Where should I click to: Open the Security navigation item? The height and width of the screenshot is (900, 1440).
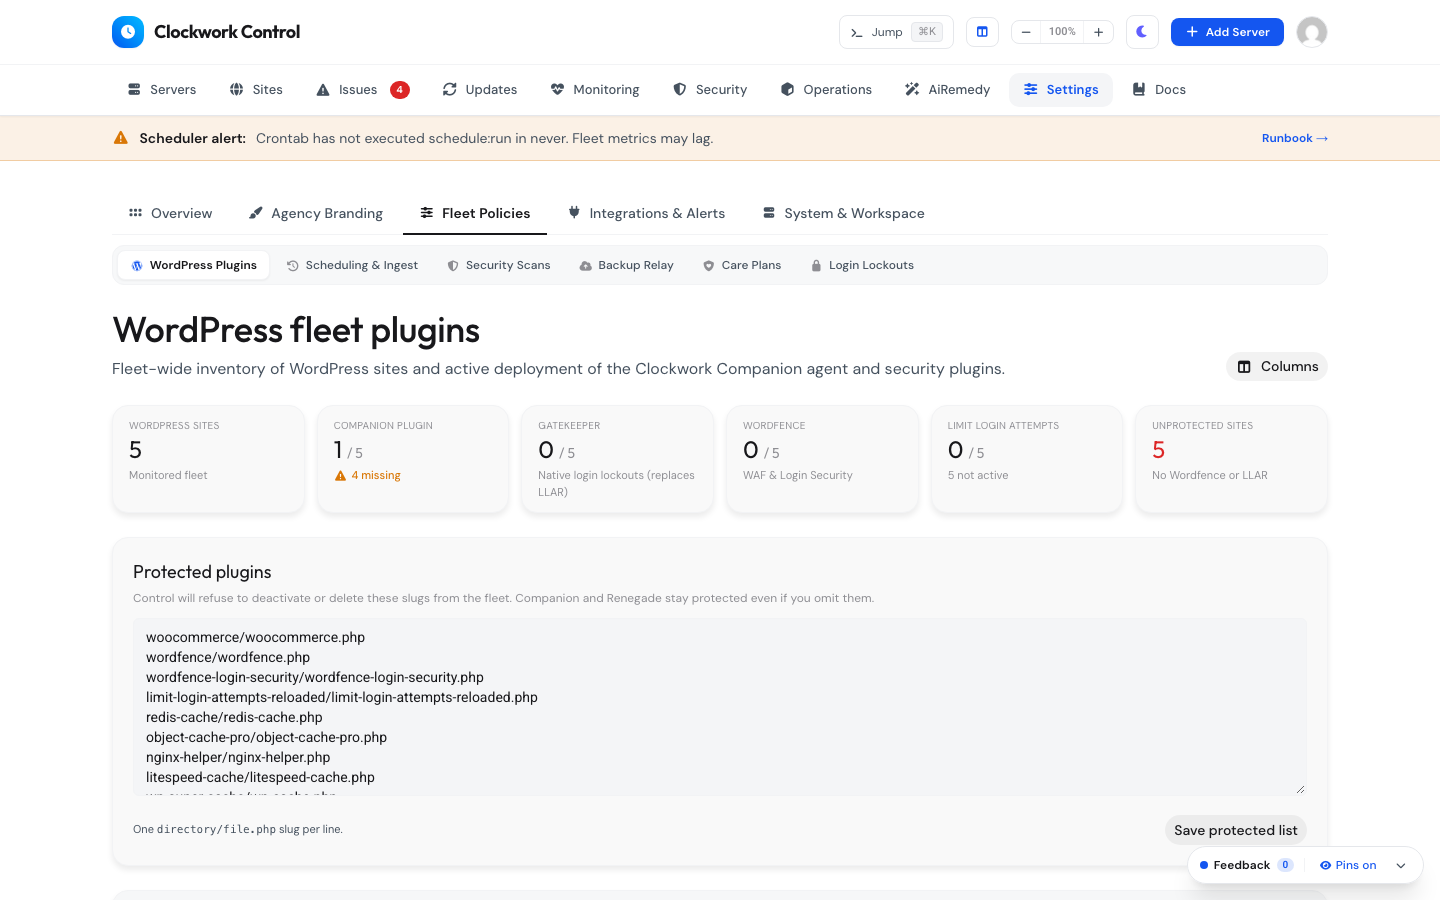coord(710,90)
